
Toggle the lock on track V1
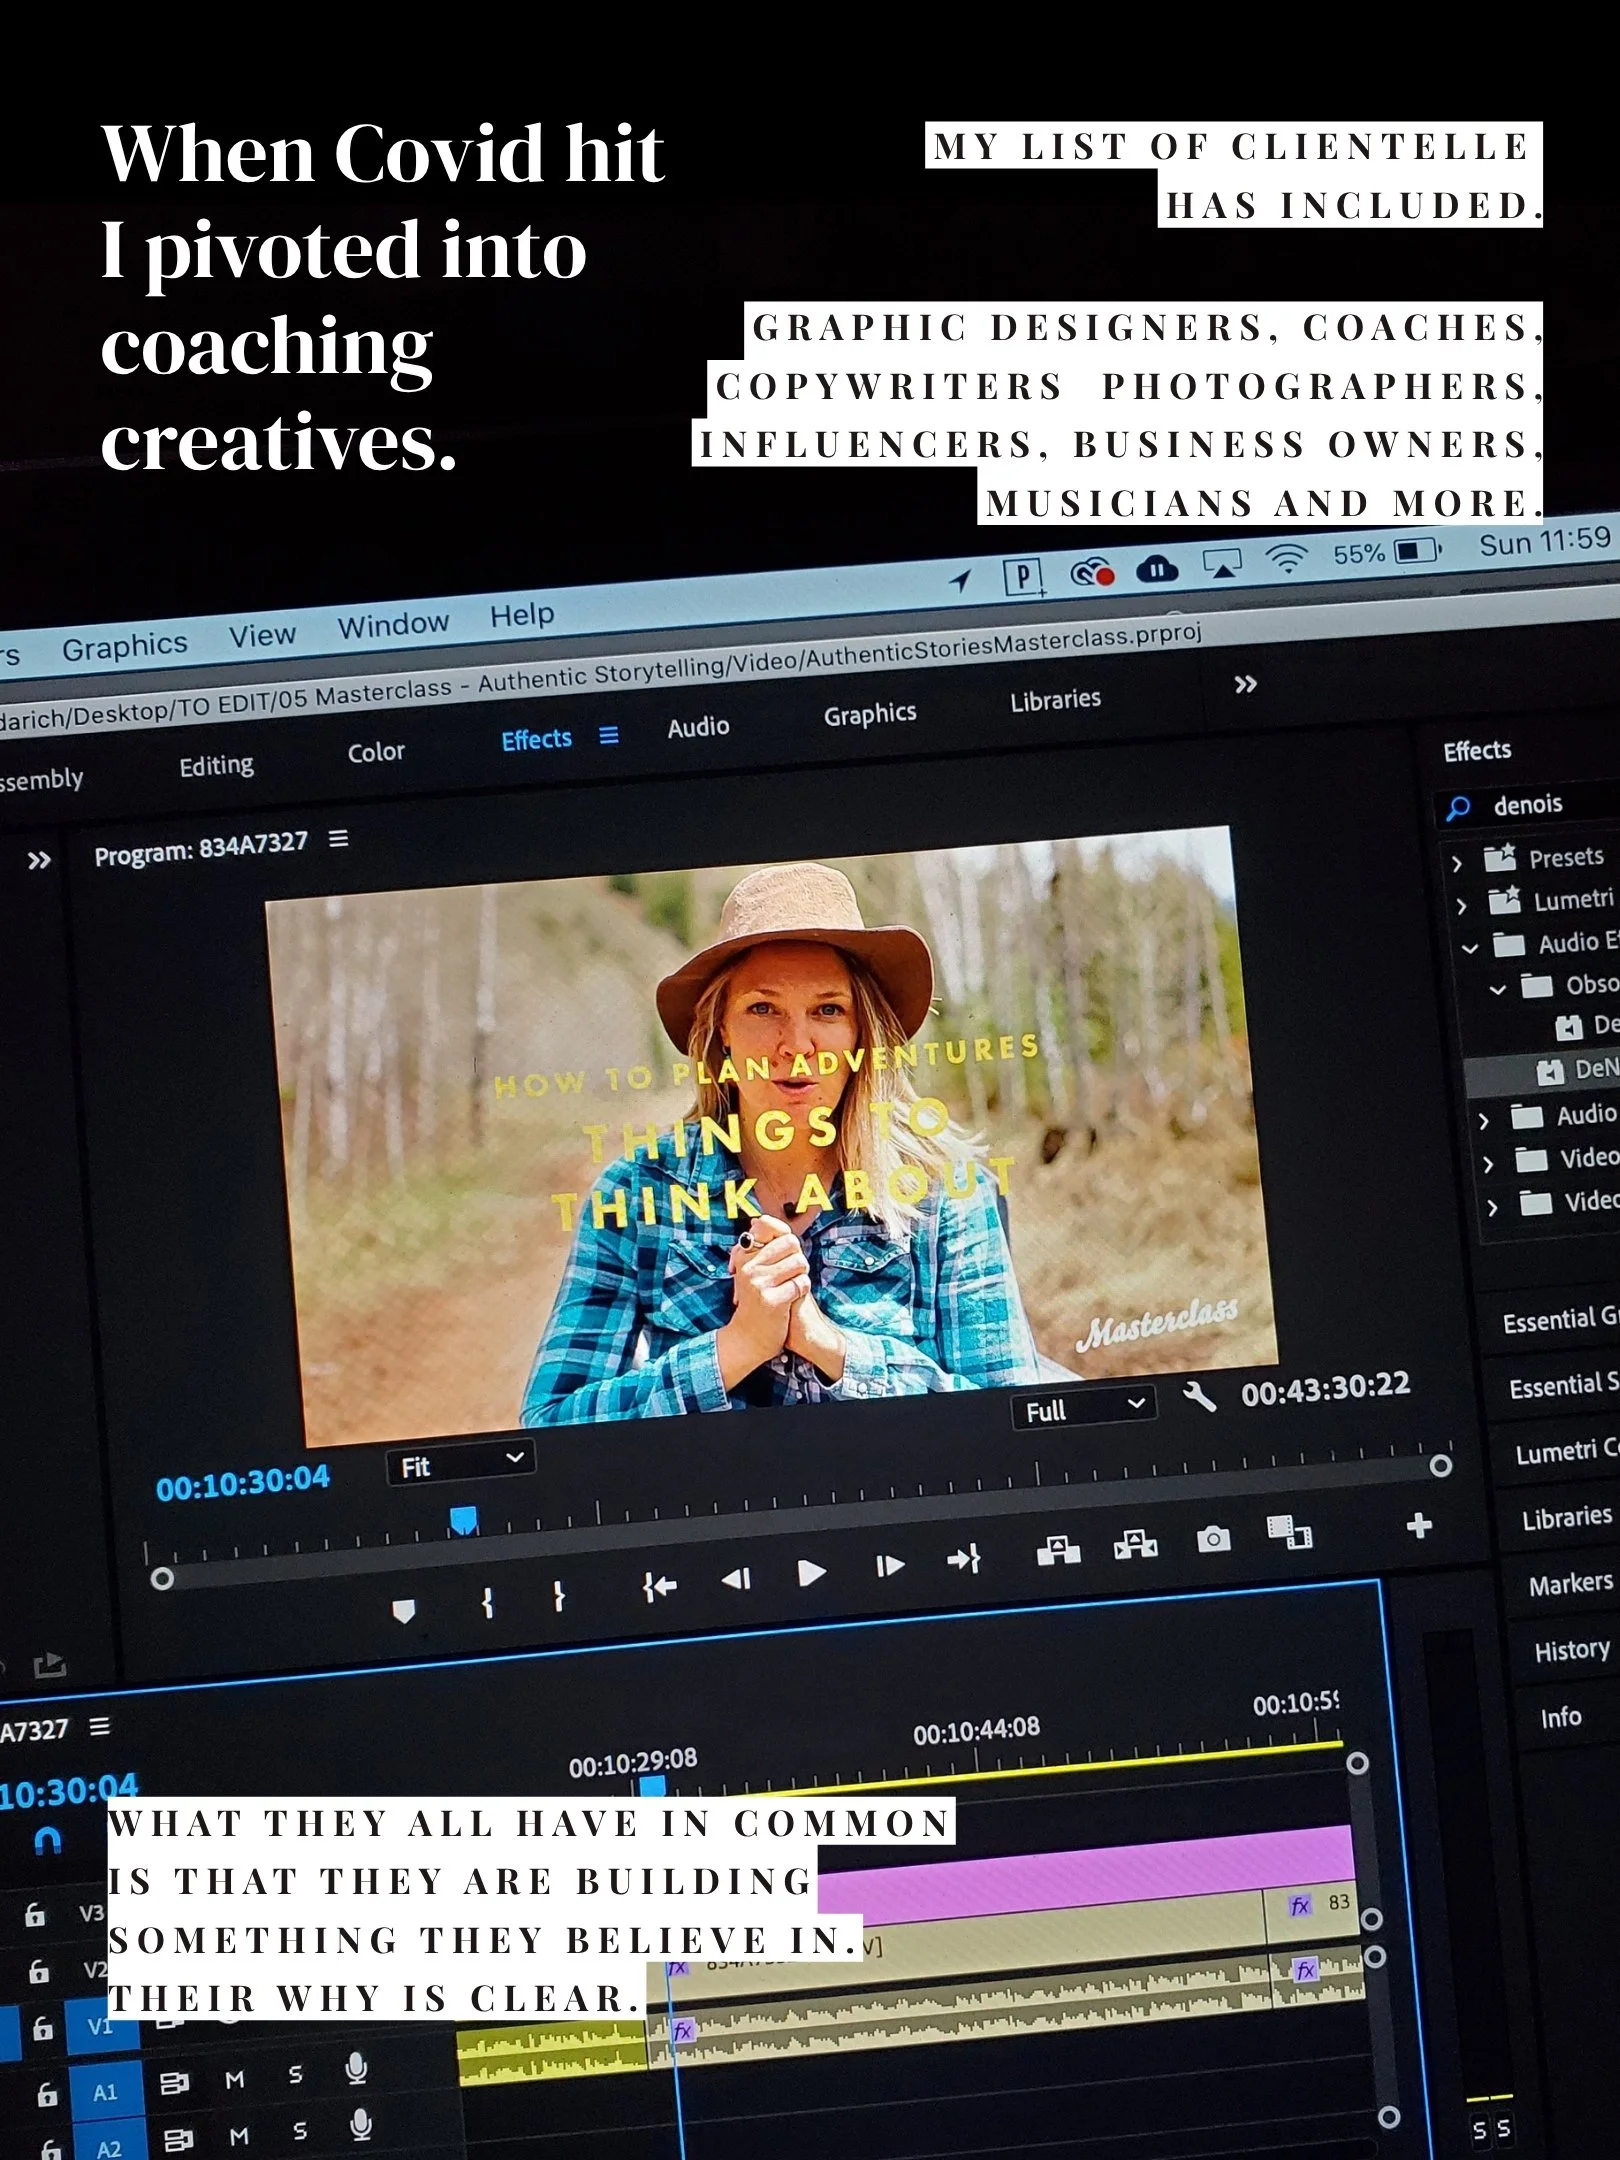point(42,2028)
